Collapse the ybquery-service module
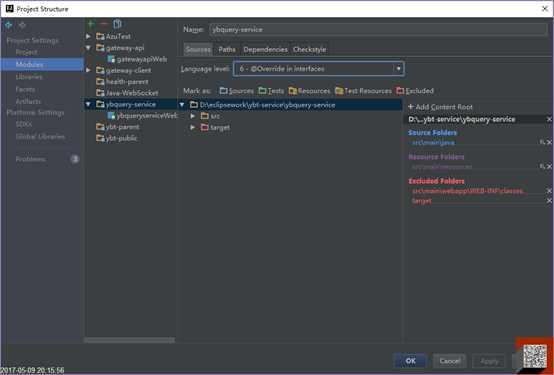 click(x=88, y=104)
